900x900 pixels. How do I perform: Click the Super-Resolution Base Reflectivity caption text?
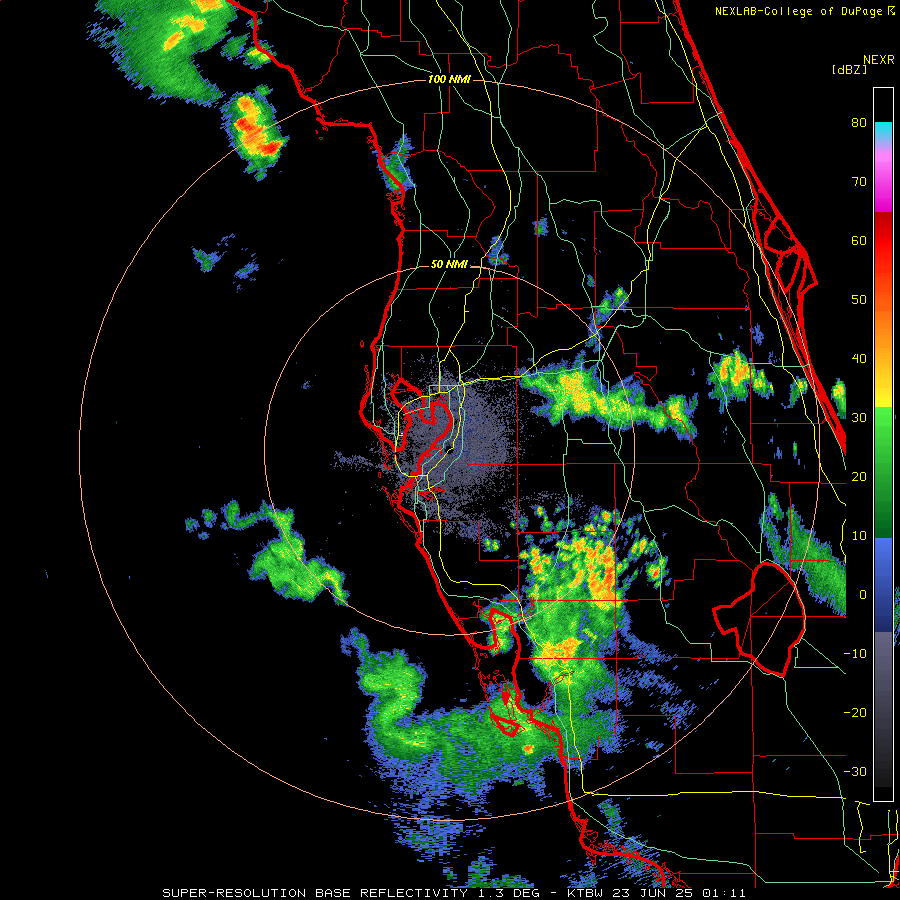[315, 893]
